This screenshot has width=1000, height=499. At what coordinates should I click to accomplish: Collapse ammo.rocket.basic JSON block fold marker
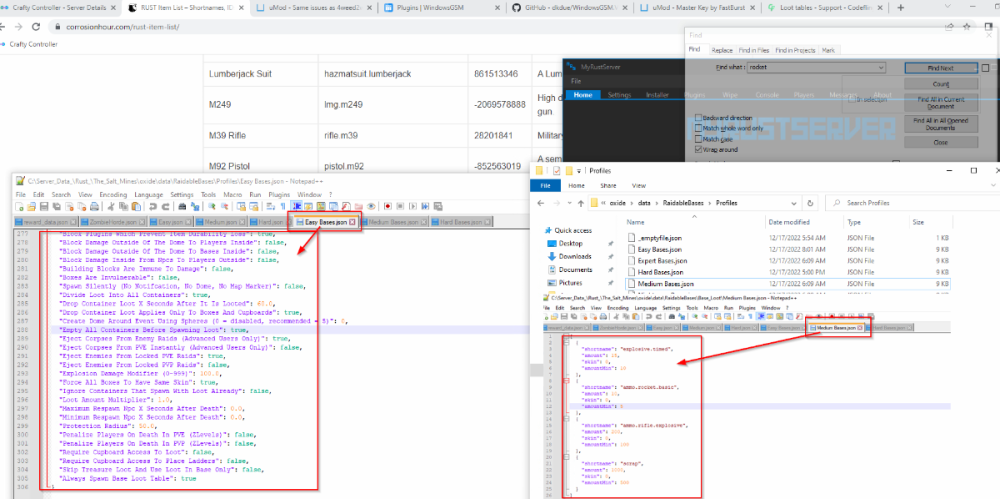(566, 381)
